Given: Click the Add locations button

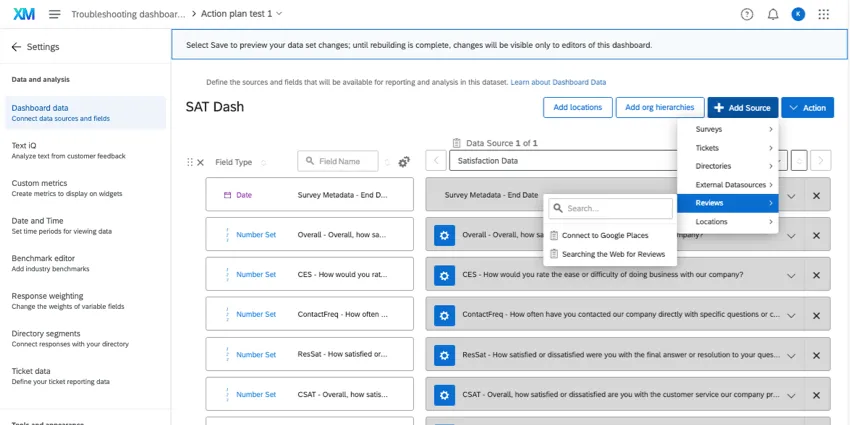Looking at the screenshot, I should (577, 108).
